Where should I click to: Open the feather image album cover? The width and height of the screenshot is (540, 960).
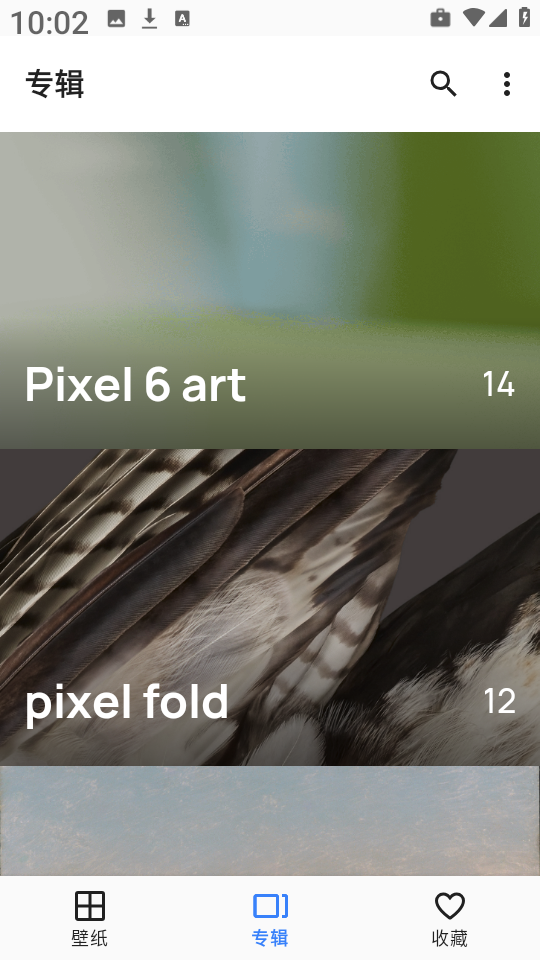[x=270, y=607]
